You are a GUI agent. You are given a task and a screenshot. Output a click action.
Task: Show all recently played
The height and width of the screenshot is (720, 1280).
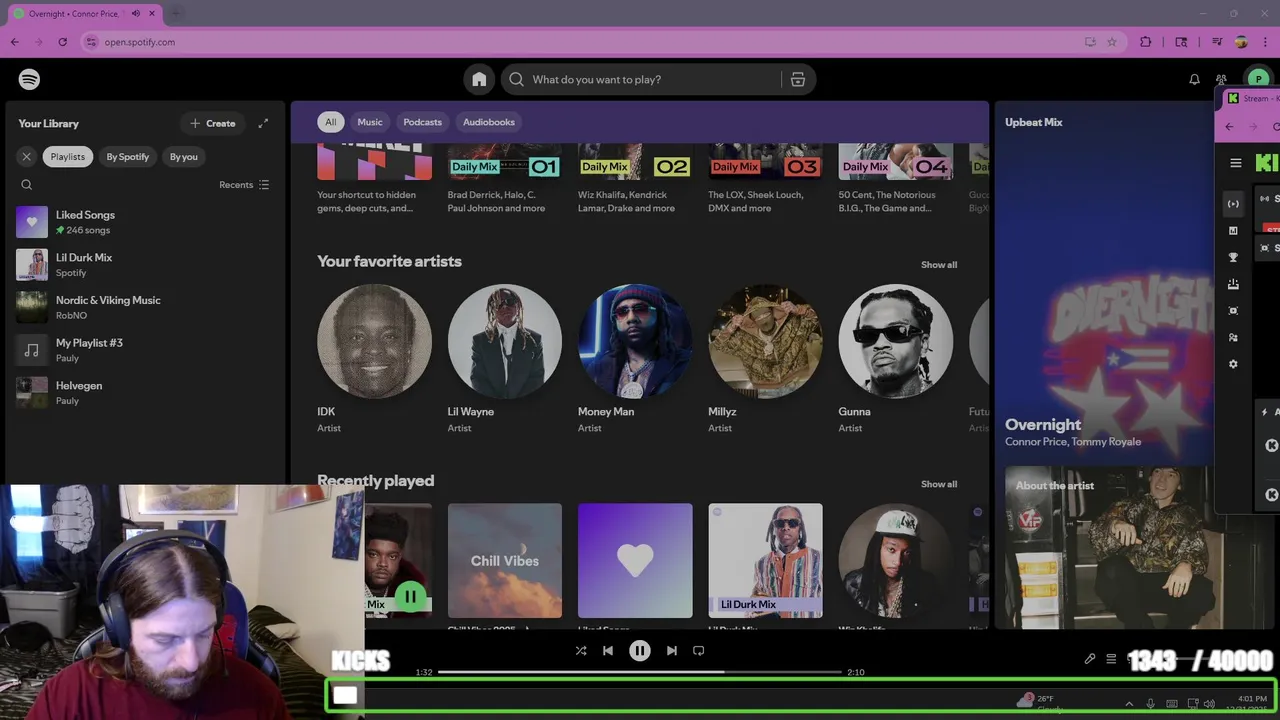[939, 484]
